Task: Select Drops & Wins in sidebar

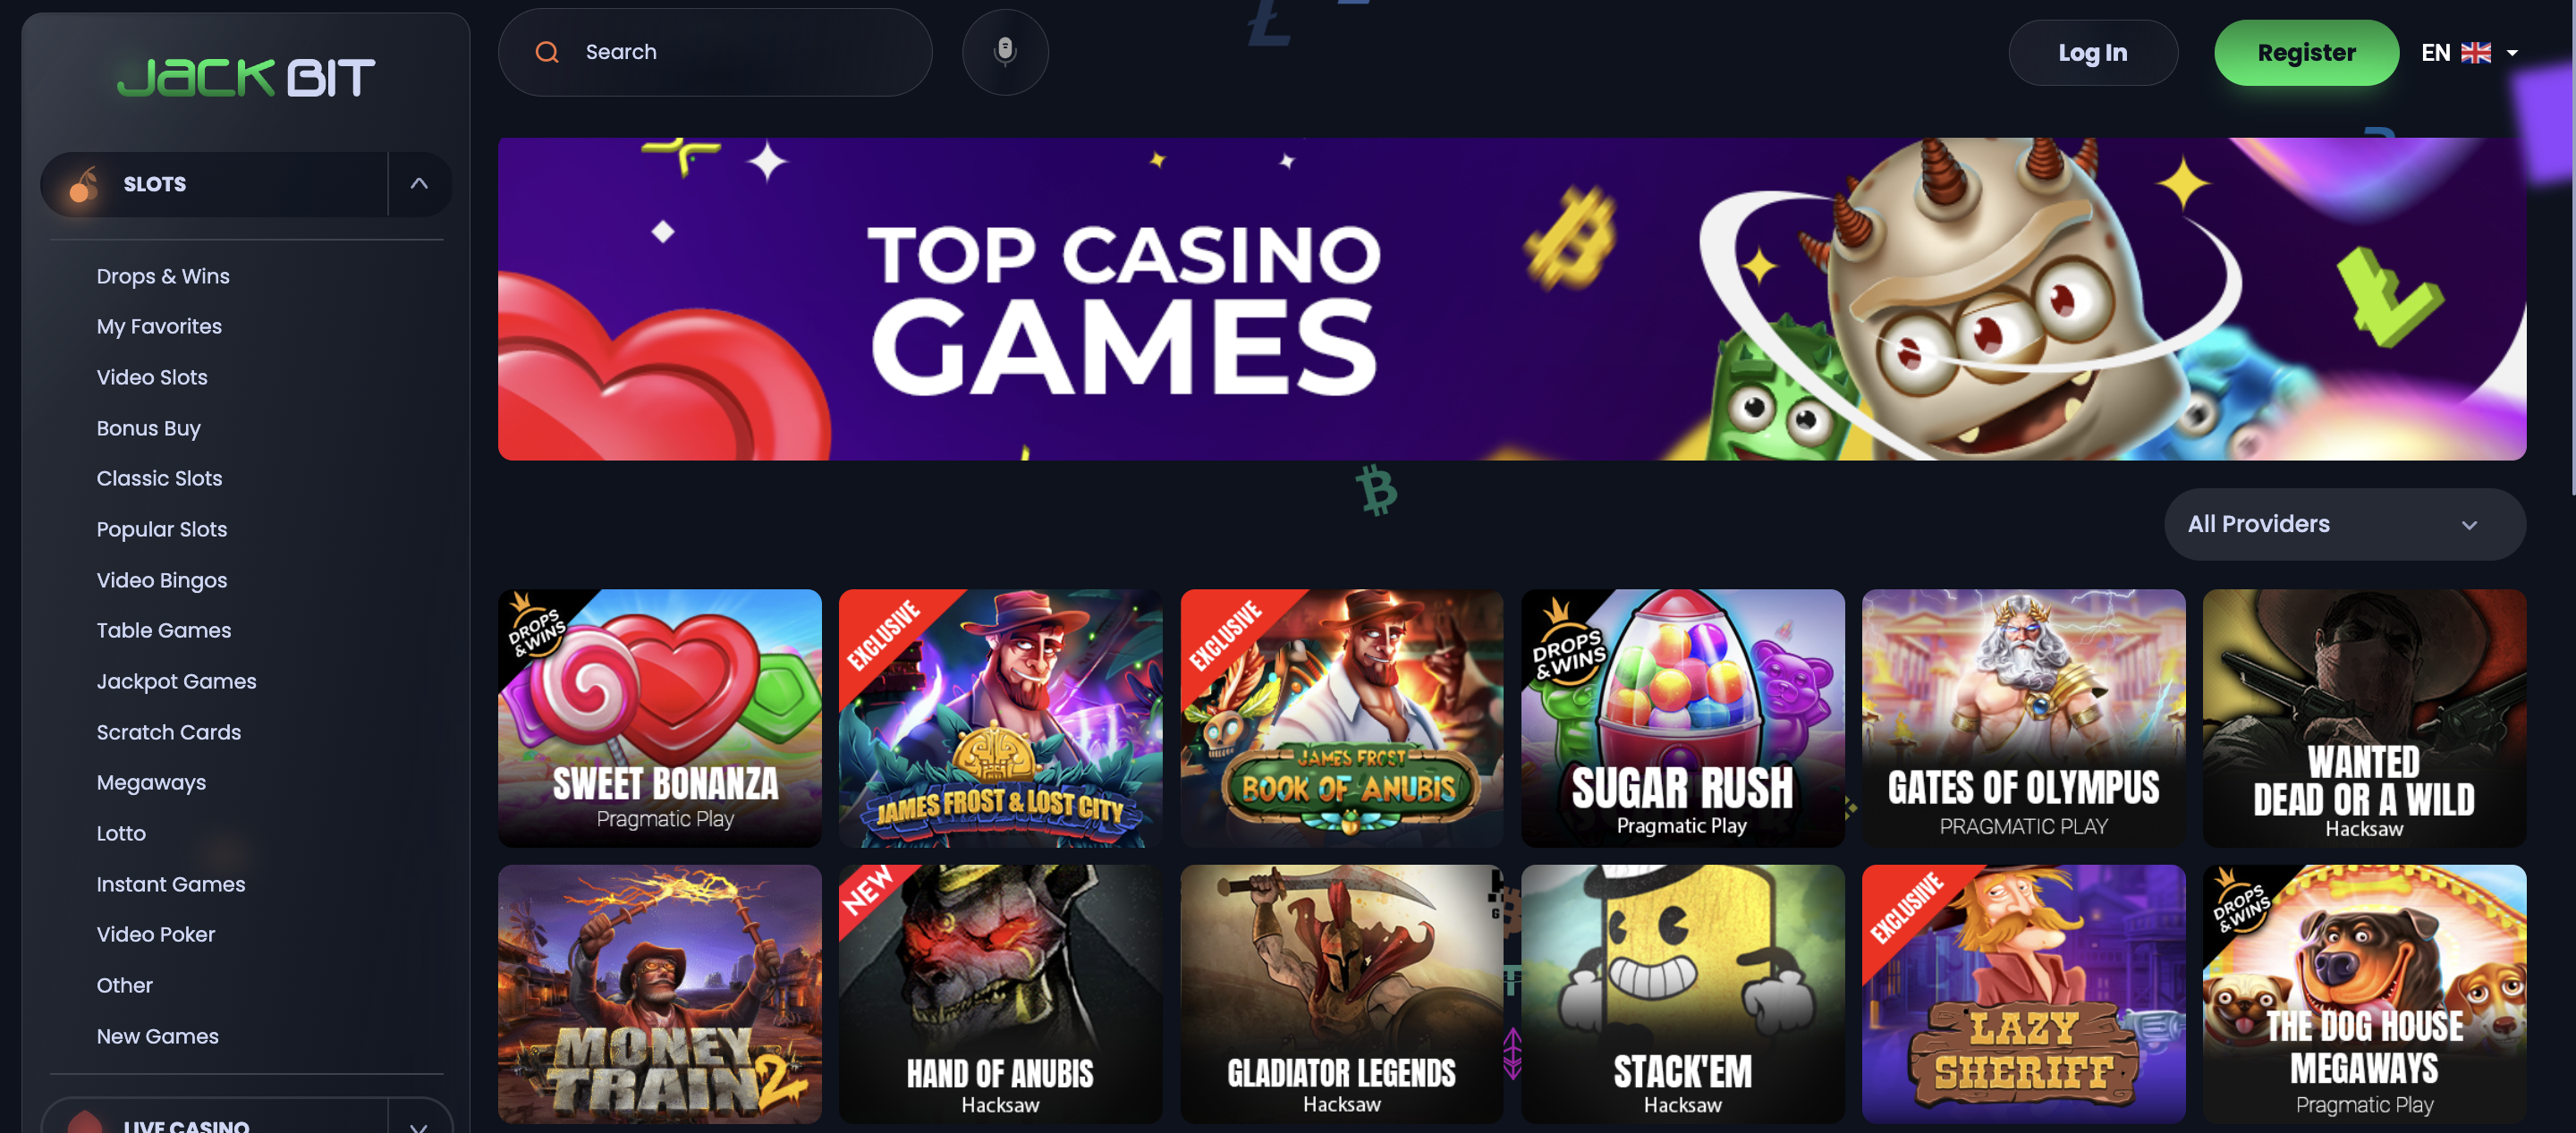Action: click(163, 276)
